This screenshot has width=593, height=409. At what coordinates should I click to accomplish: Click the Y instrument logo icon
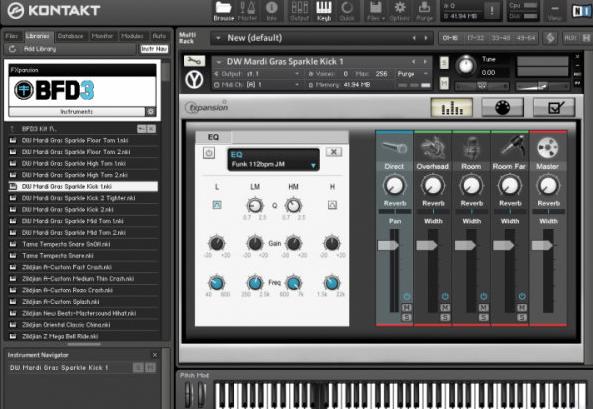pyautogui.click(x=194, y=80)
